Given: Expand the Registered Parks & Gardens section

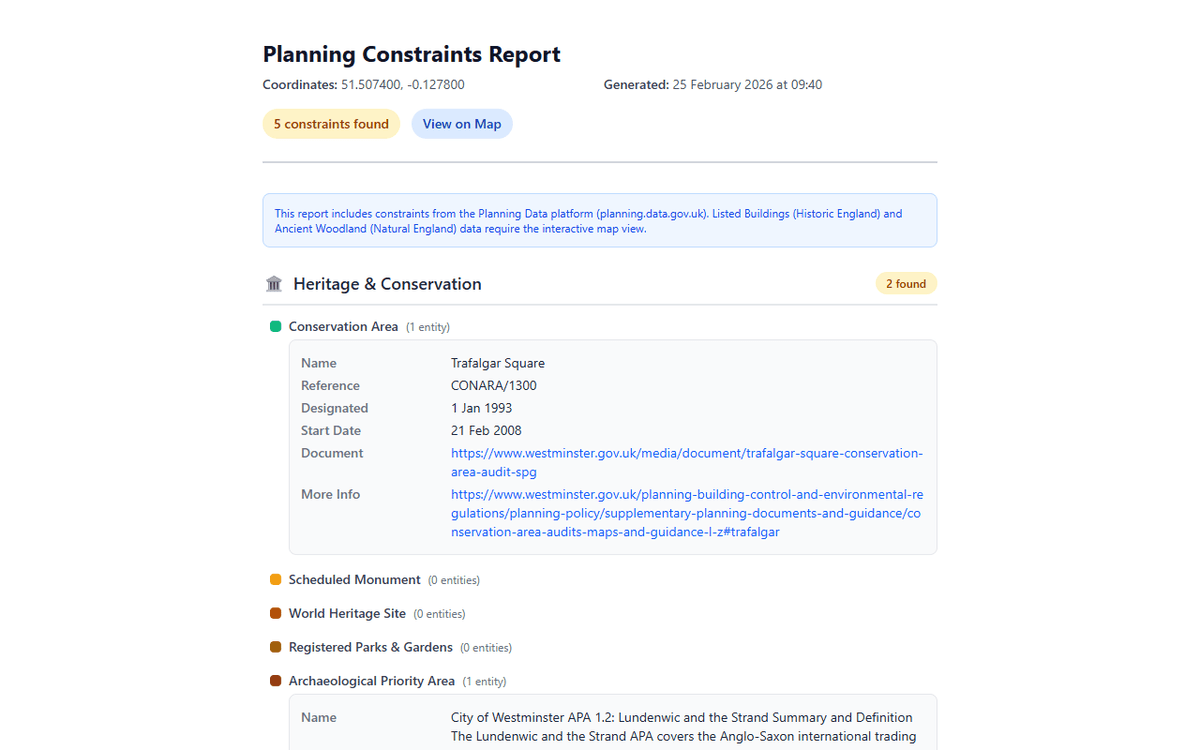Looking at the screenshot, I should pos(369,647).
